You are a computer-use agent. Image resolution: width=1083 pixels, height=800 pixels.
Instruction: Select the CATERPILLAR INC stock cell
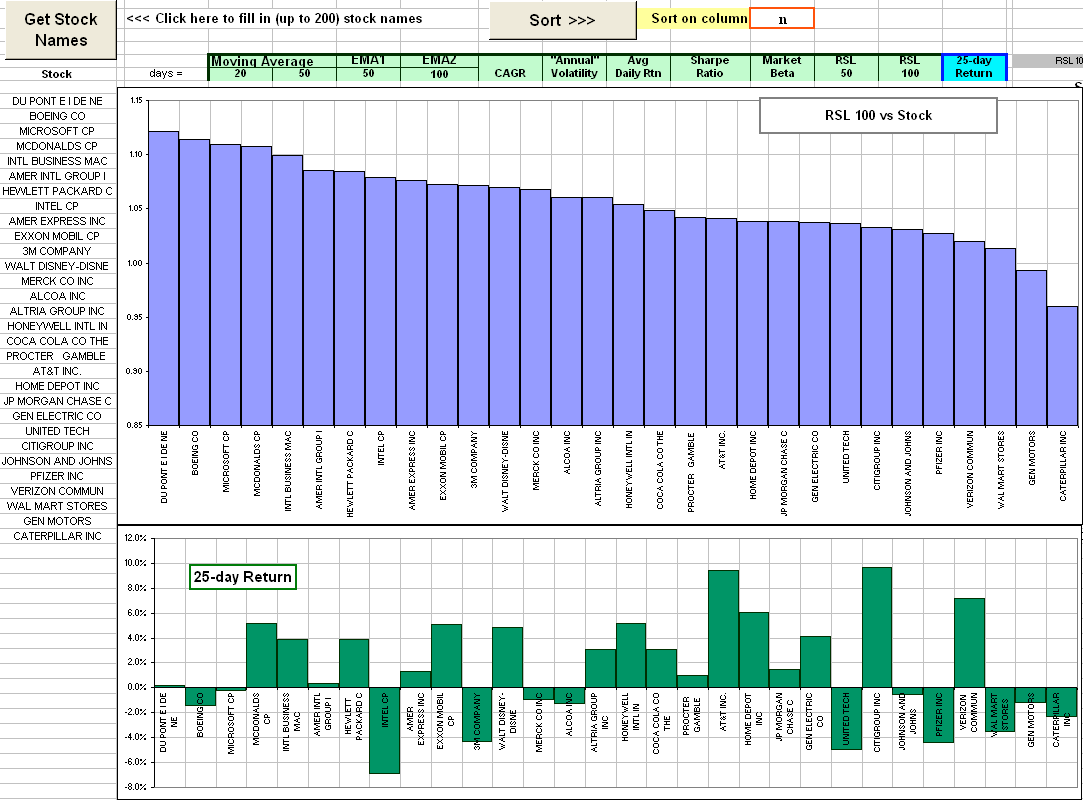click(x=57, y=537)
